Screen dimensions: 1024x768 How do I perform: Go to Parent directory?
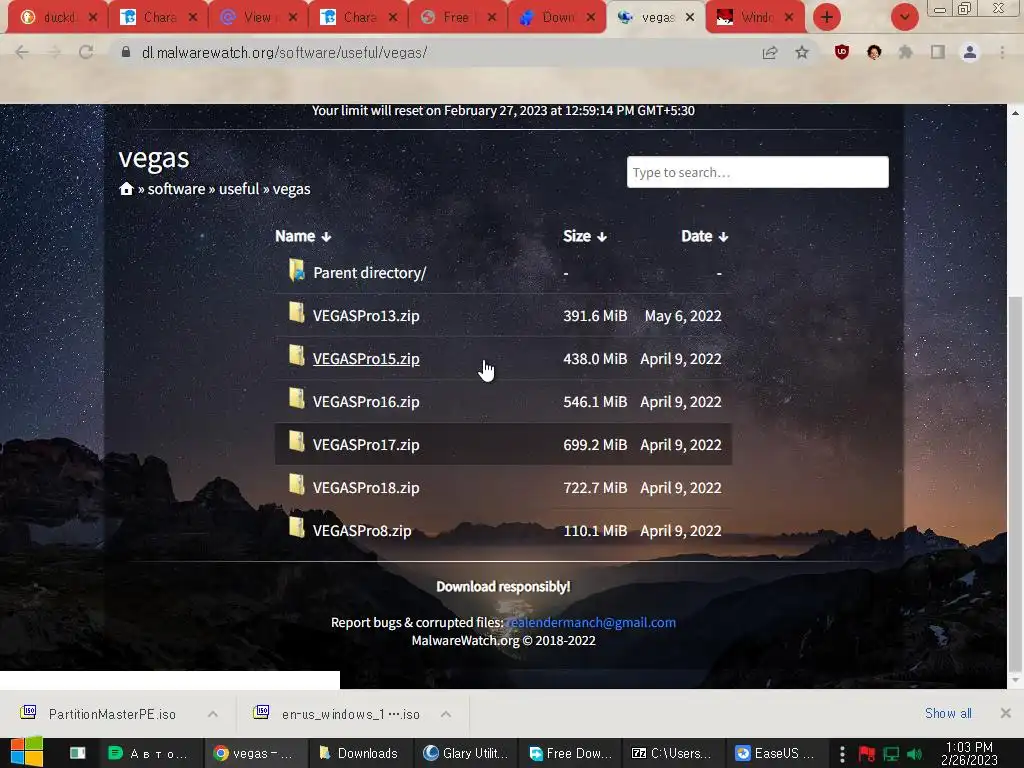pyautogui.click(x=370, y=272)
